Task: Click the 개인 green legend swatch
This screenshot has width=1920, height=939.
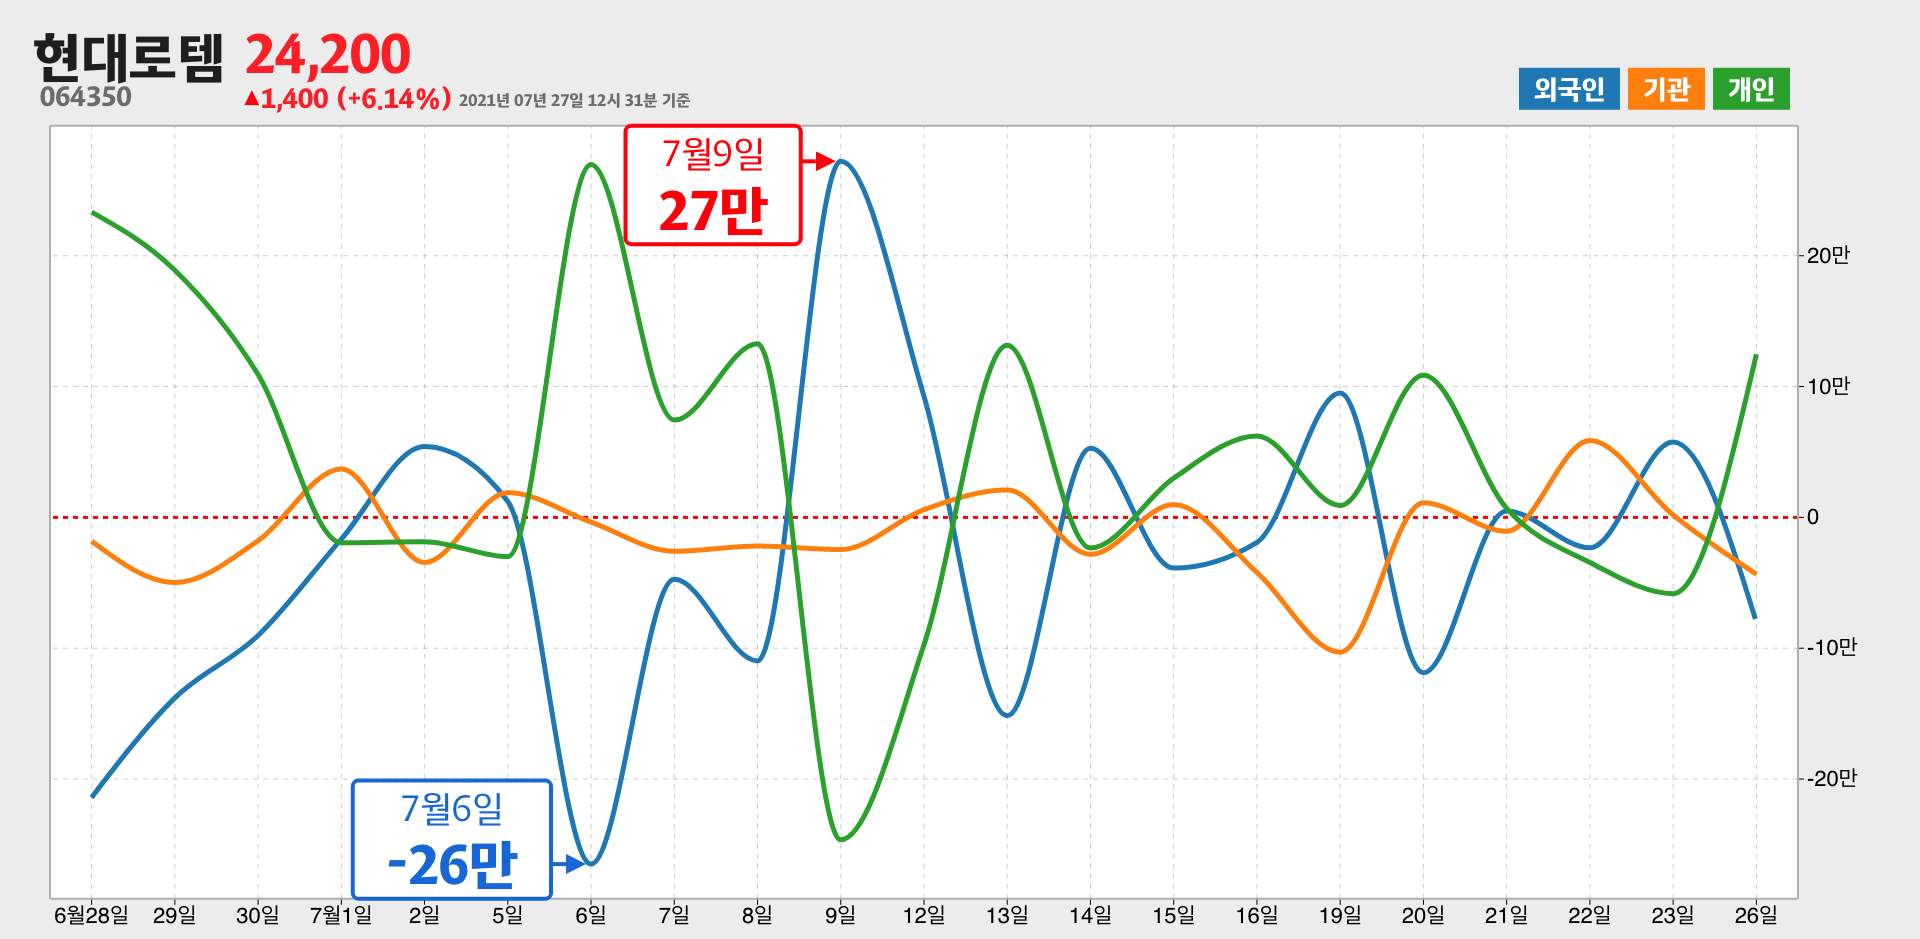Action: pos(1751,89)
